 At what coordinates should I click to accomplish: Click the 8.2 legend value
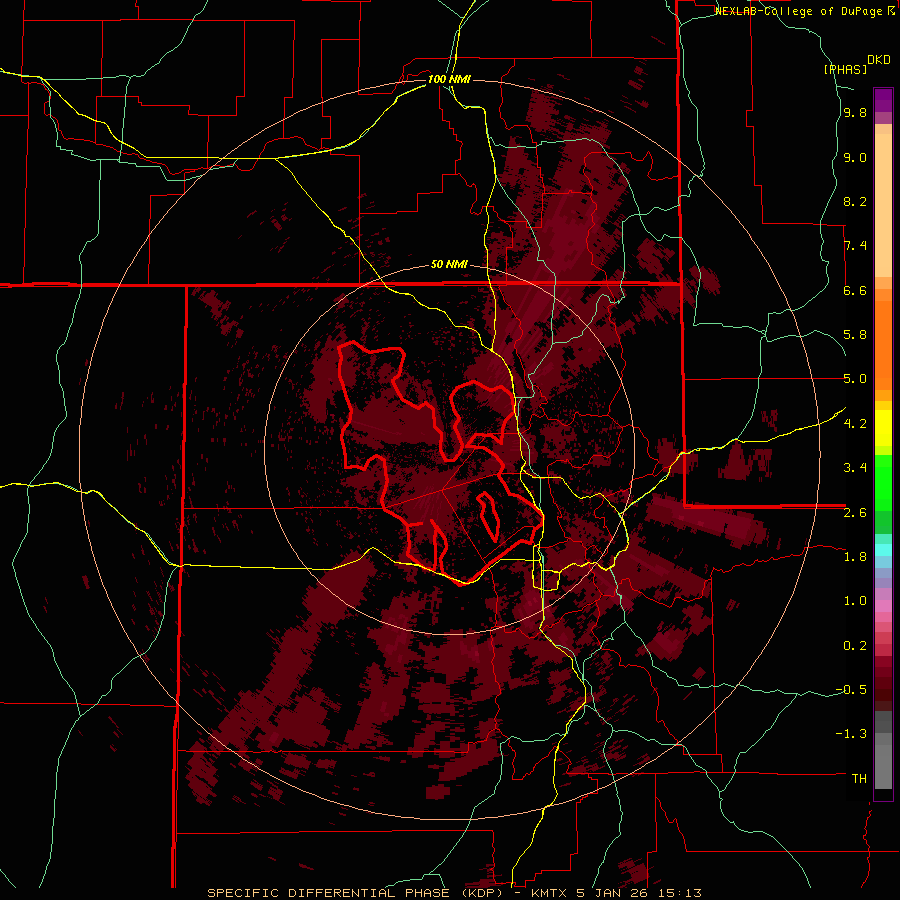pyautogui.click(x=855, y=202)
